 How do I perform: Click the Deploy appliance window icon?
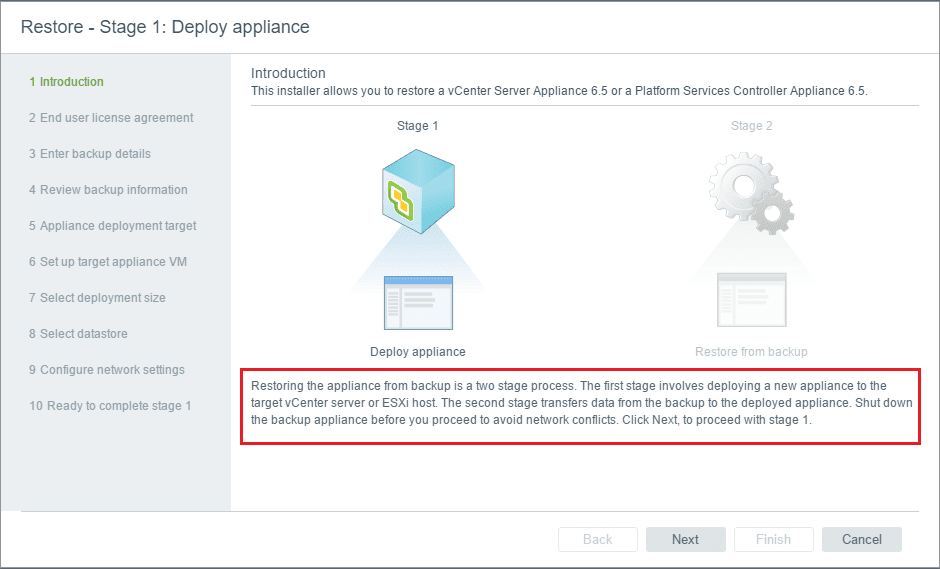click(418, 303)
